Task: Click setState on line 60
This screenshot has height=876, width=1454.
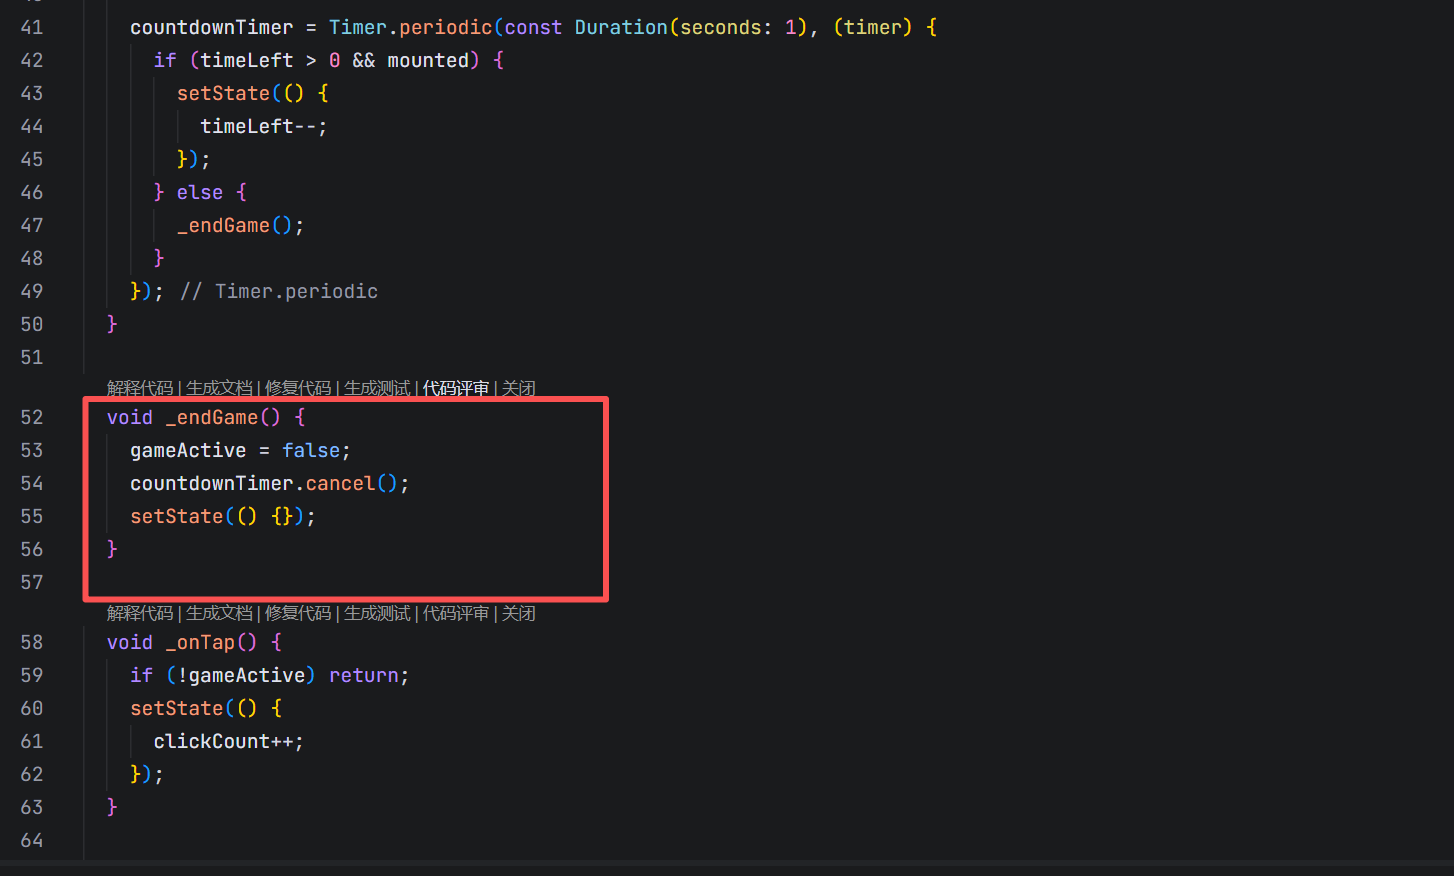Action: click(177, 708)
